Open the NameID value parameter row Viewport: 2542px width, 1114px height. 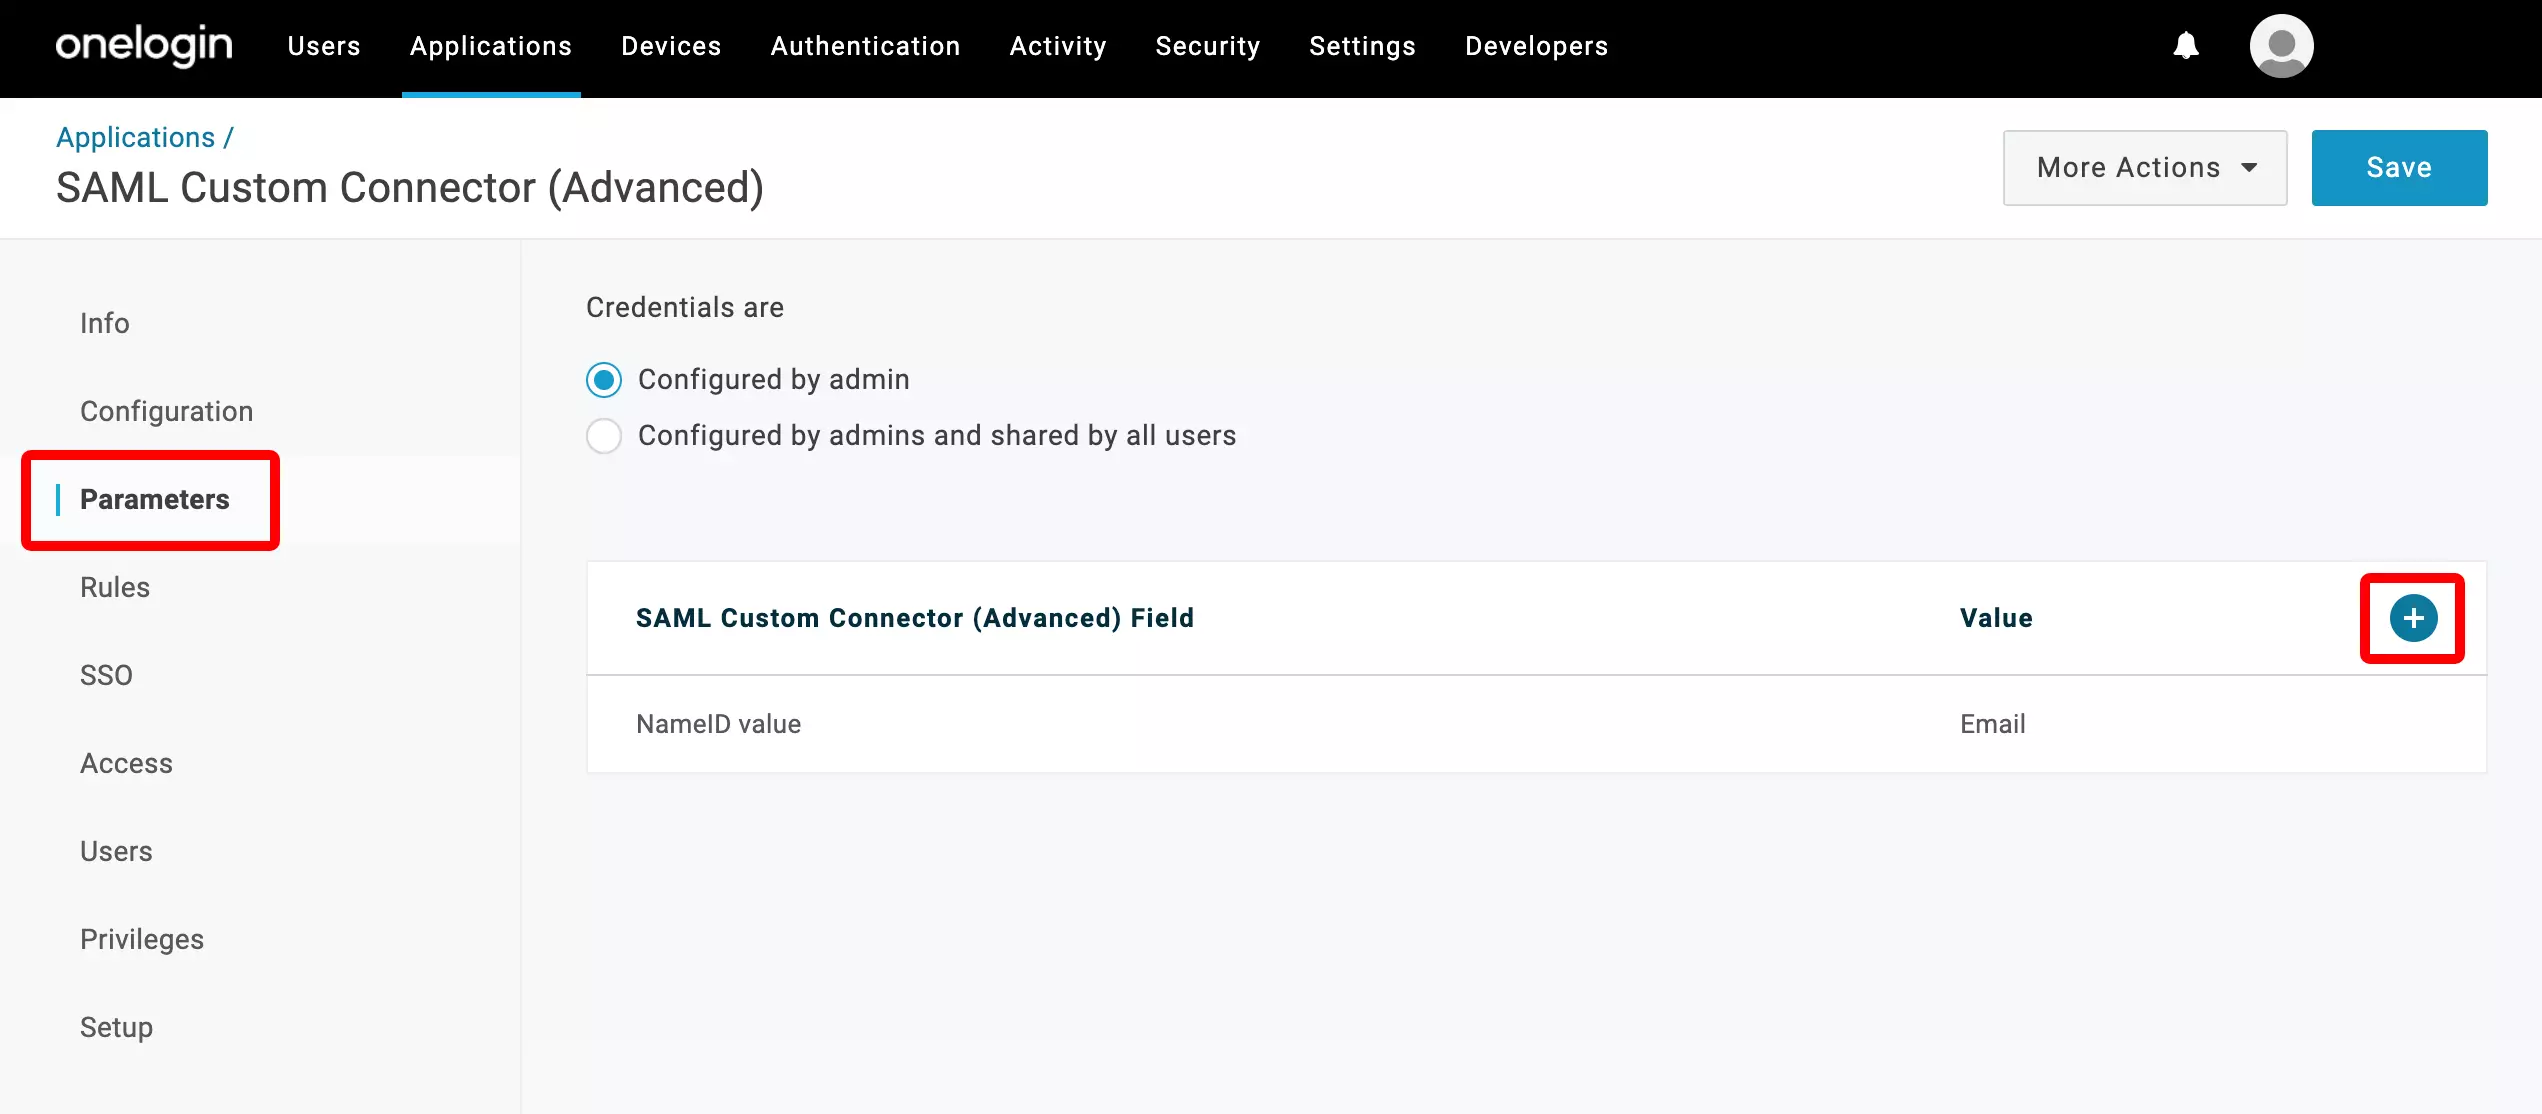[1536, 724]
